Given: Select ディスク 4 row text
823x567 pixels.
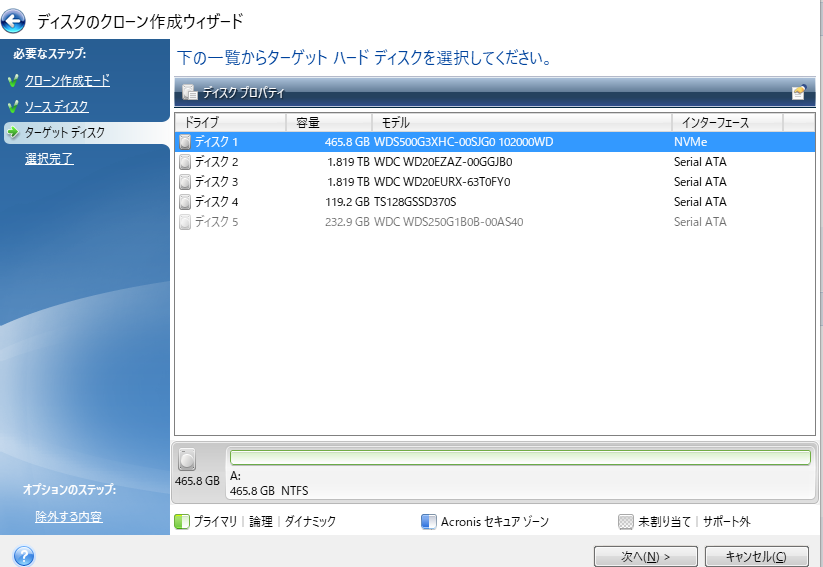Looking at the screenshot, I should coord(216,202).
